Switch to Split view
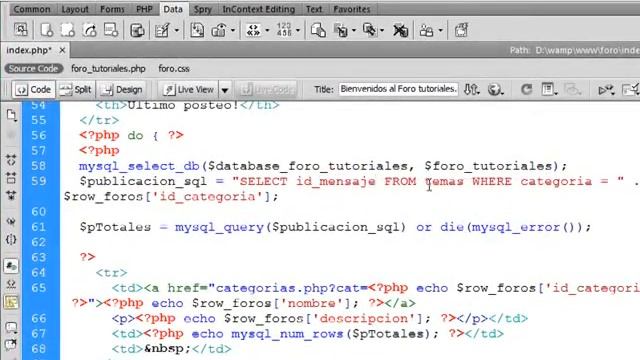The image size is (640, 360). tap(76, 89)
